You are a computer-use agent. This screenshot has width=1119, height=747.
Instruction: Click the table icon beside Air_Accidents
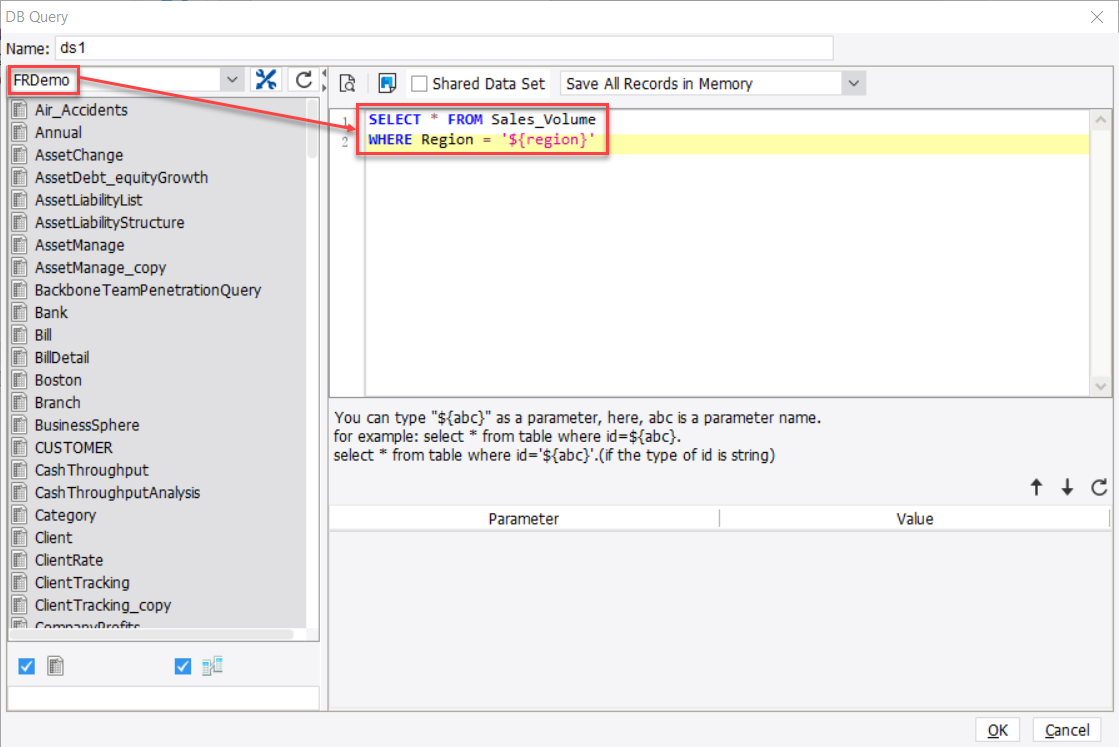(x=20, y=110)
